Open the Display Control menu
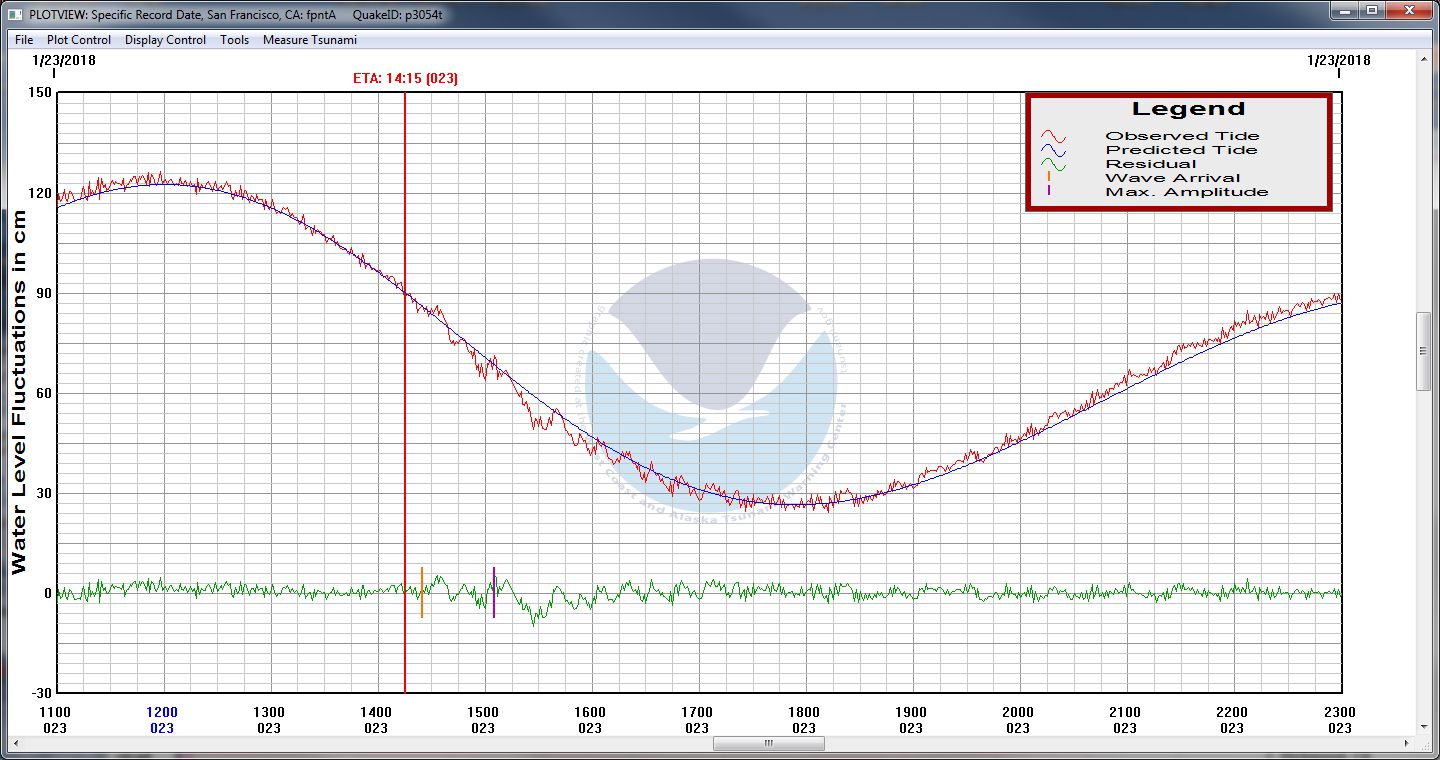This screenshot has width=1440, height=760. (165, 40)
